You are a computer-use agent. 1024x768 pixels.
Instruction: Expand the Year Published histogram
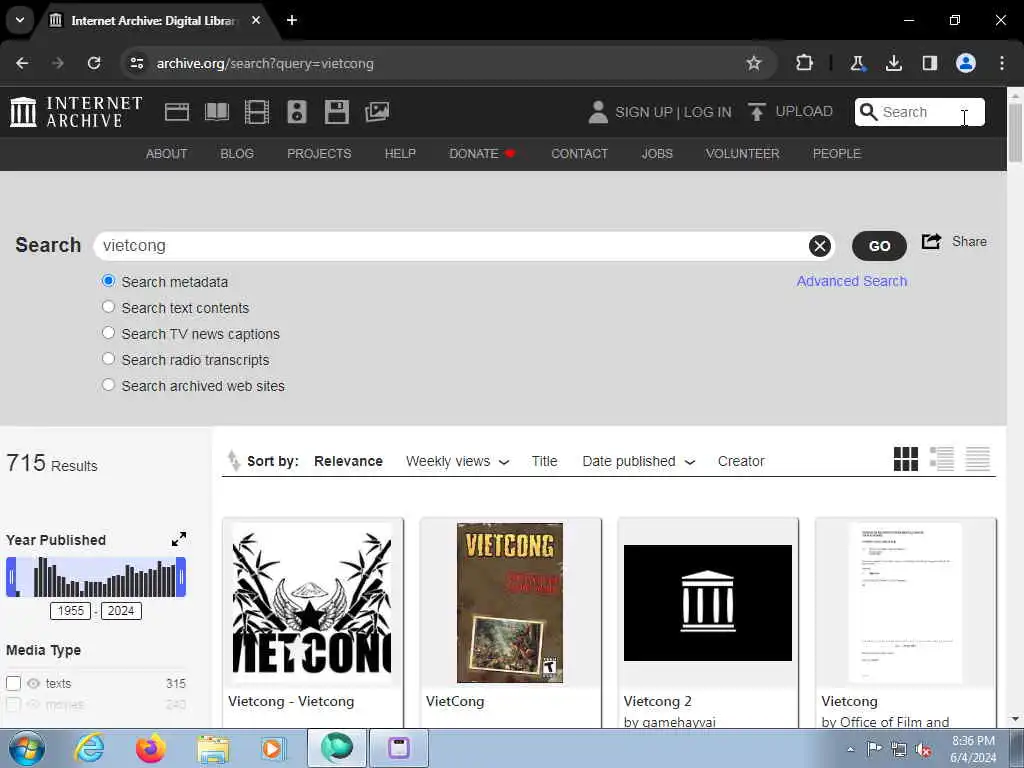click(x=179, y=539)
